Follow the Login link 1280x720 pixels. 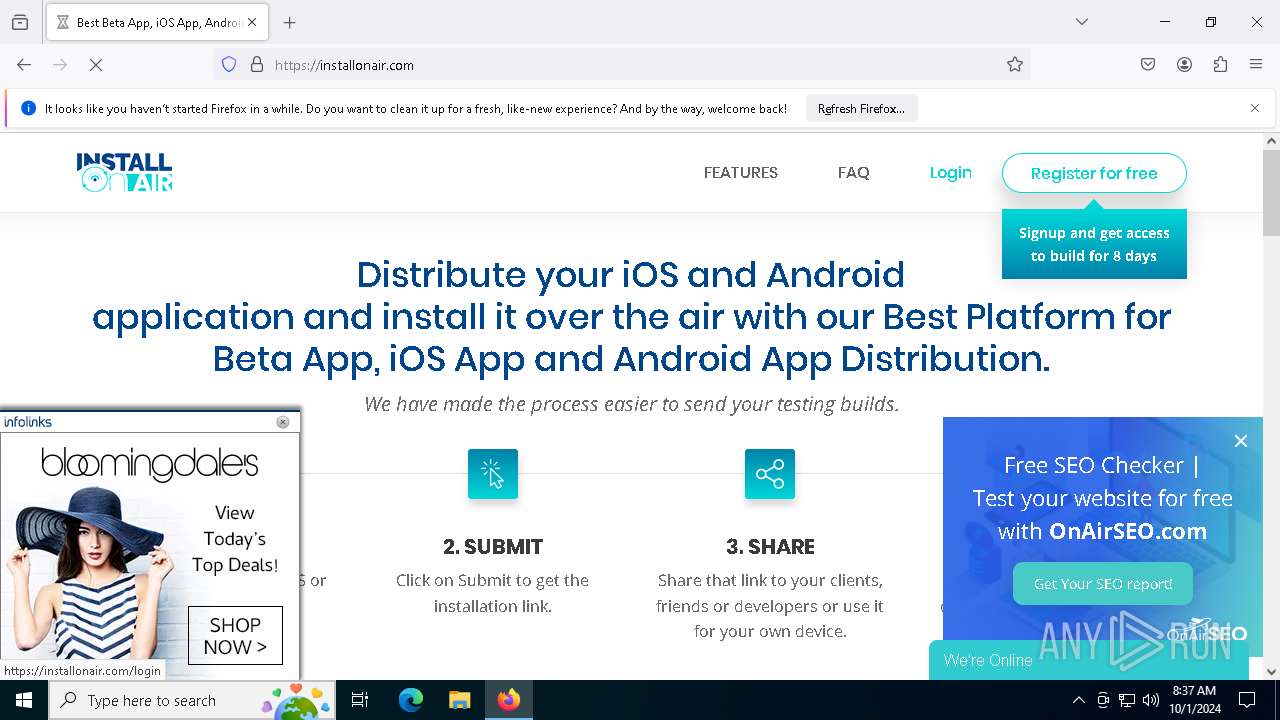point(950,172)
